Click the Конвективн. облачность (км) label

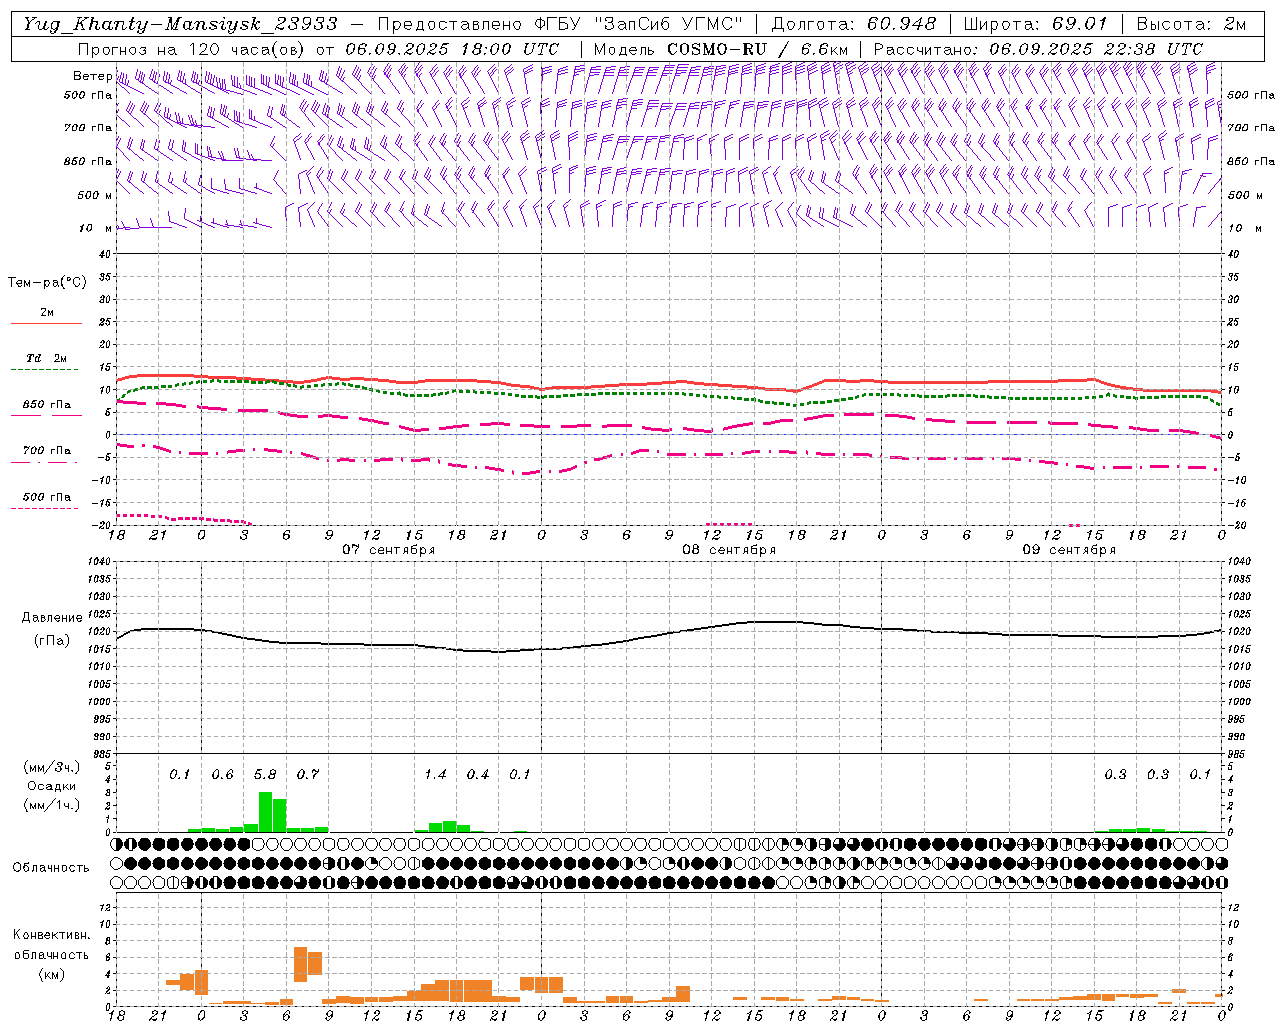[x=51, y=954]
